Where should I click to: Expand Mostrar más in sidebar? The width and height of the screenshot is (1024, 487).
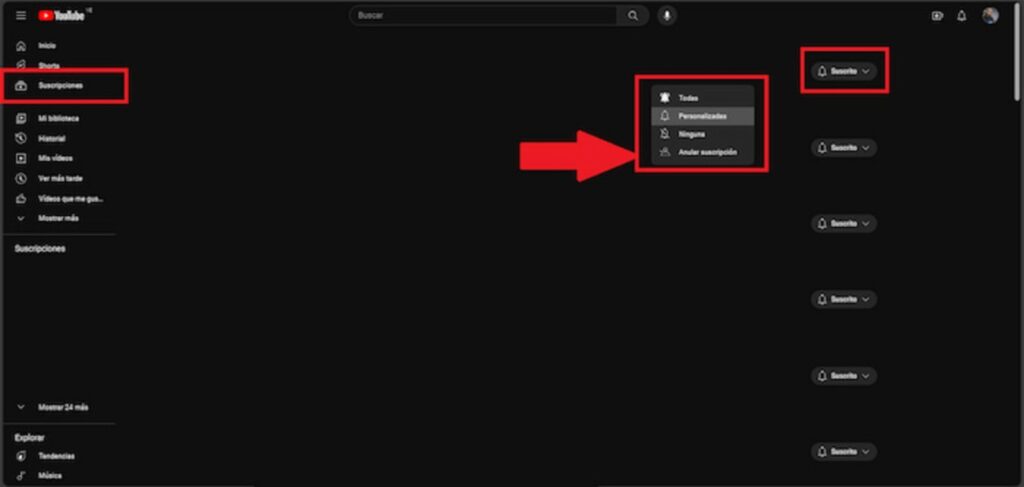coord(59,218)
